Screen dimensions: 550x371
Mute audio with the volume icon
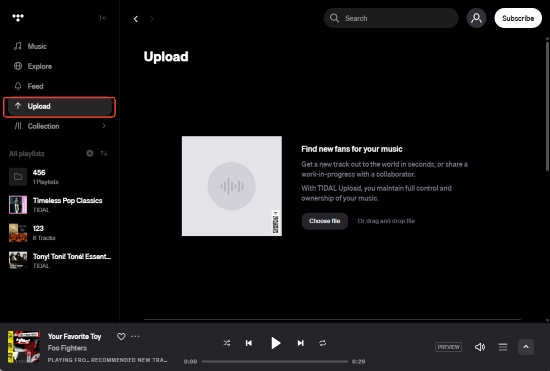[479, 347]
